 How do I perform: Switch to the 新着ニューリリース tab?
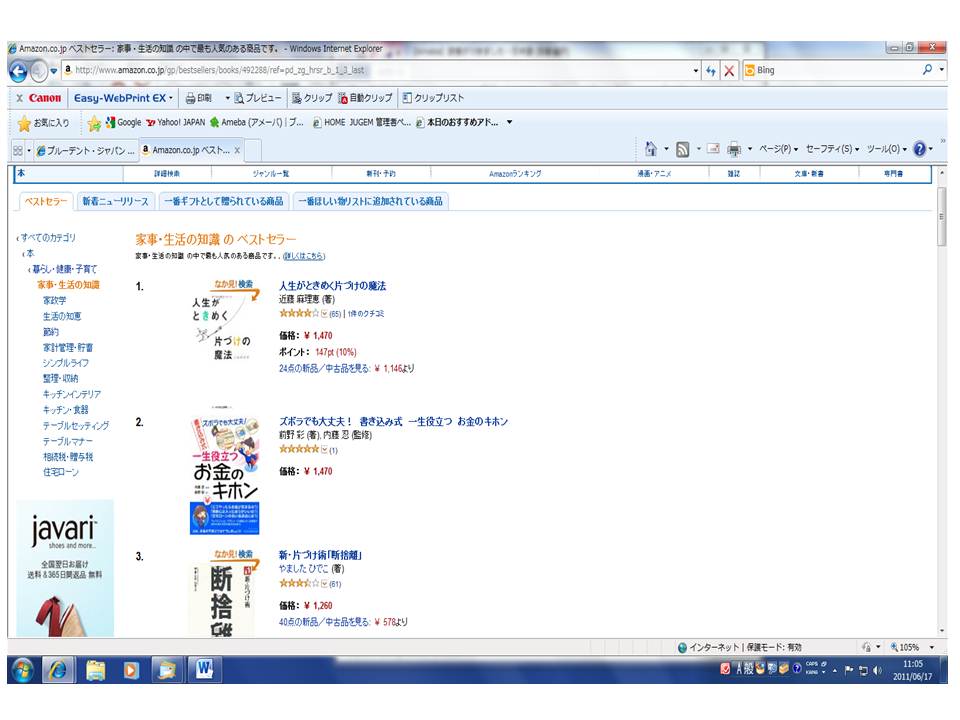115,201
